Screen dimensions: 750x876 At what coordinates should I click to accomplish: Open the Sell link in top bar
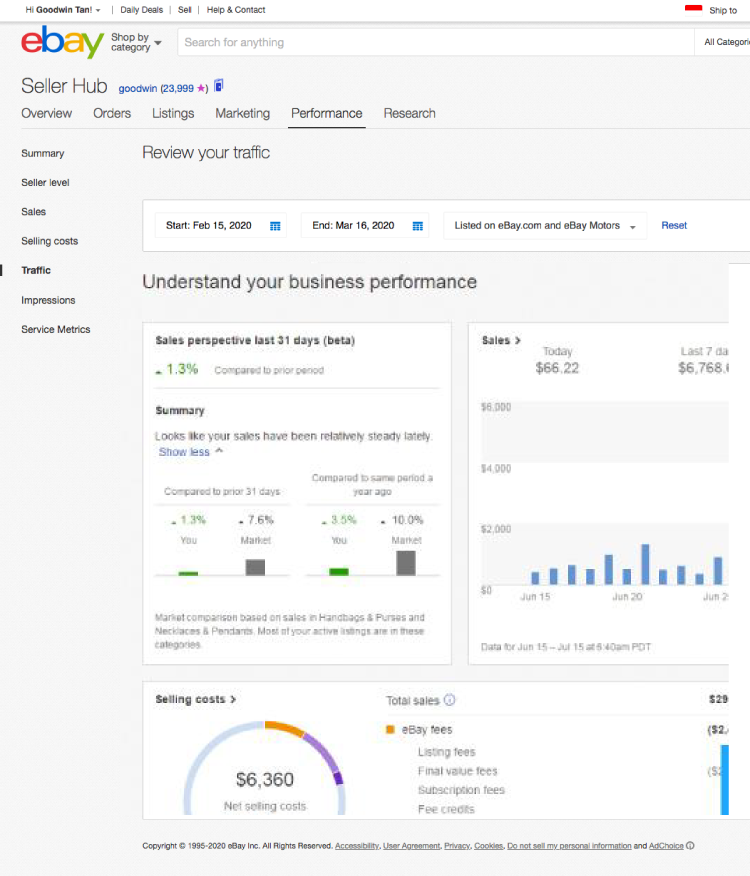184,10
